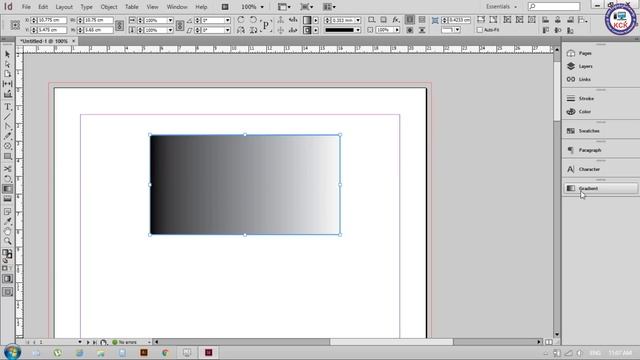Open effects (fx) button in control bar
This screenshot has height=360, width=640.
point(396,20)
